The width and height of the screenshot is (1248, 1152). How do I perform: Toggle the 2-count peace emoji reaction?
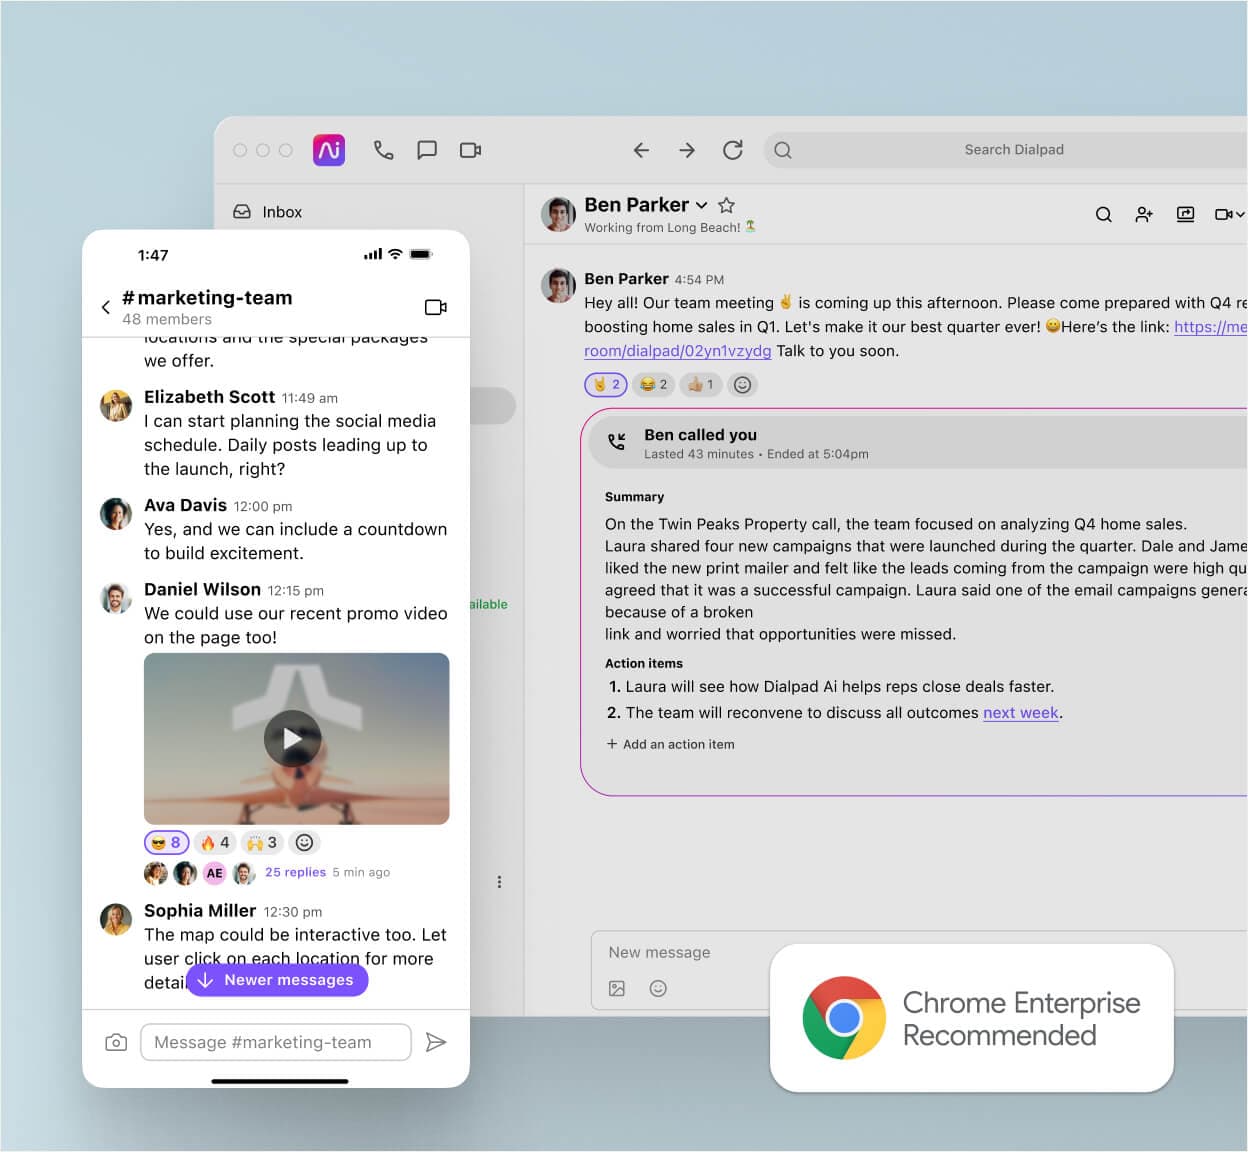tap(605, 384)
